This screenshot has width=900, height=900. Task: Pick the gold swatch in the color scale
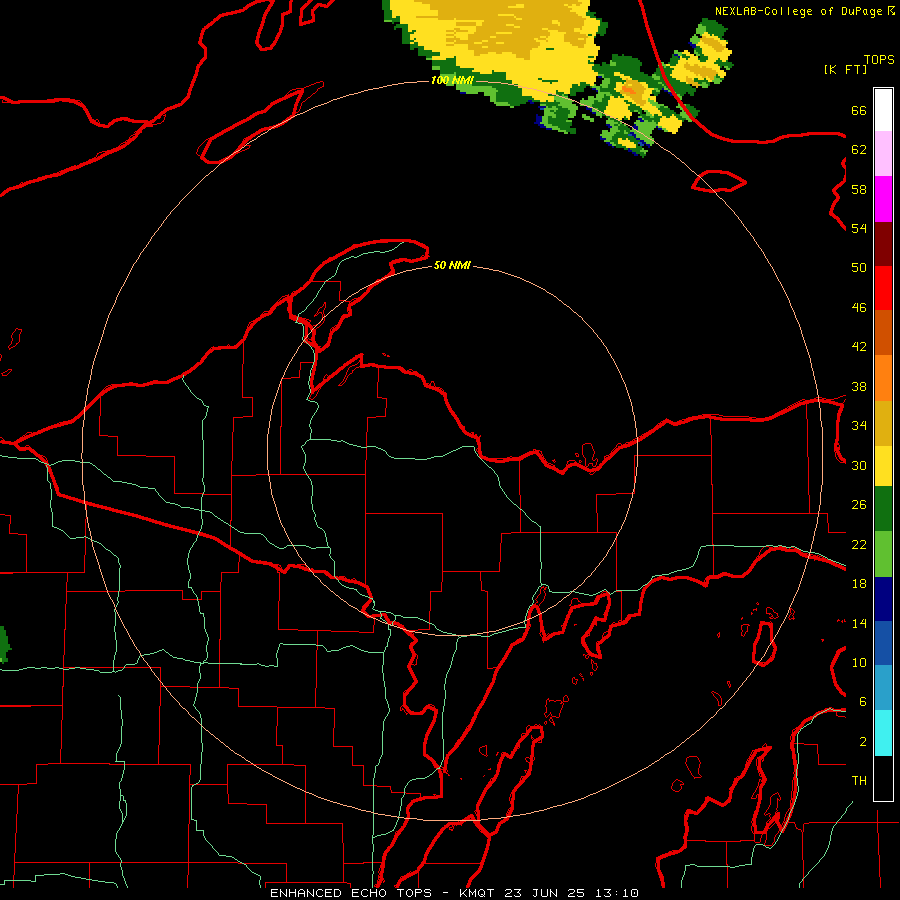[883, 423]
